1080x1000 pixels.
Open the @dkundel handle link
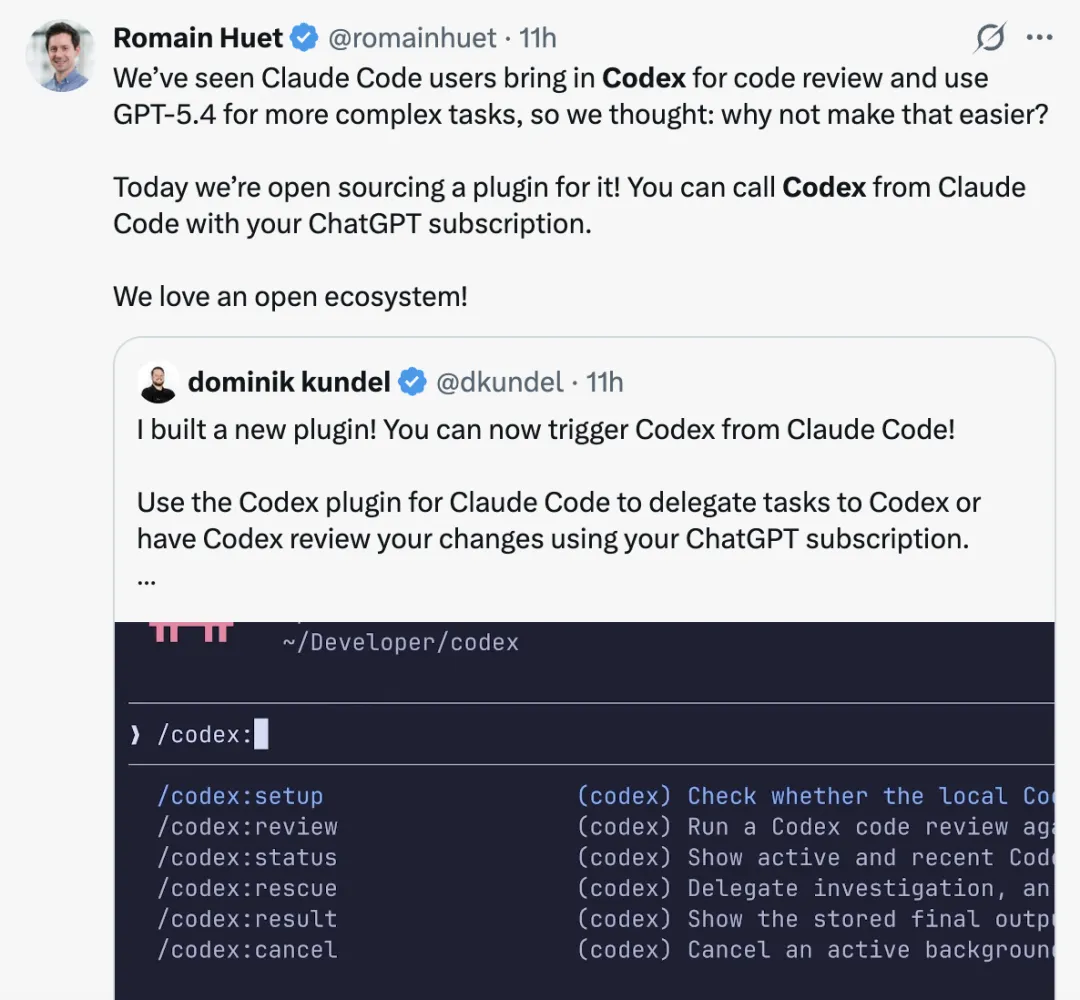[x=500, y=382]
